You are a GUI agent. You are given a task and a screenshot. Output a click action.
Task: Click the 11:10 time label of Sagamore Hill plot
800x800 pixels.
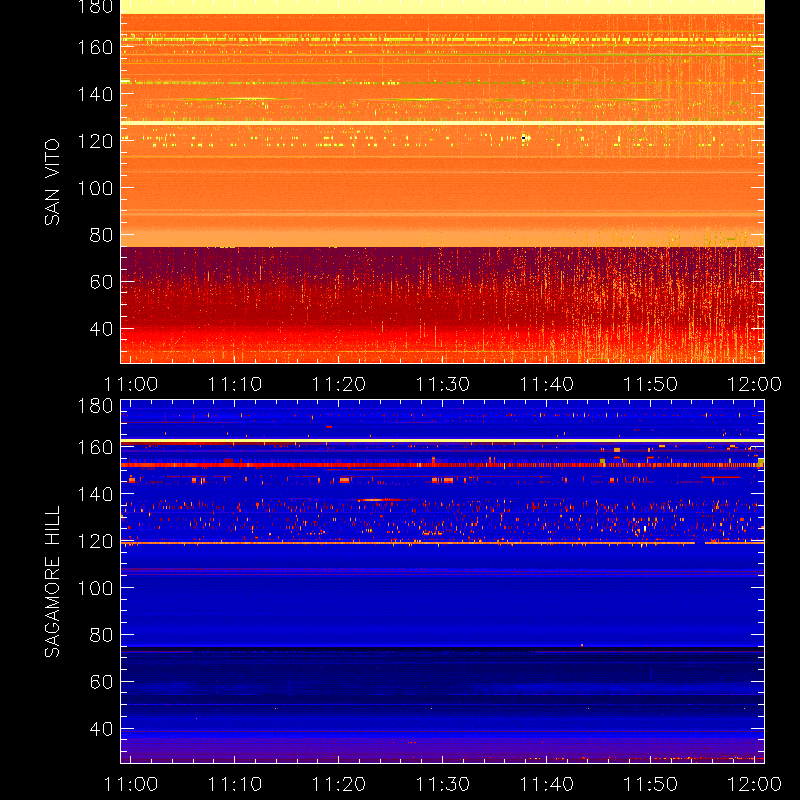235,784
